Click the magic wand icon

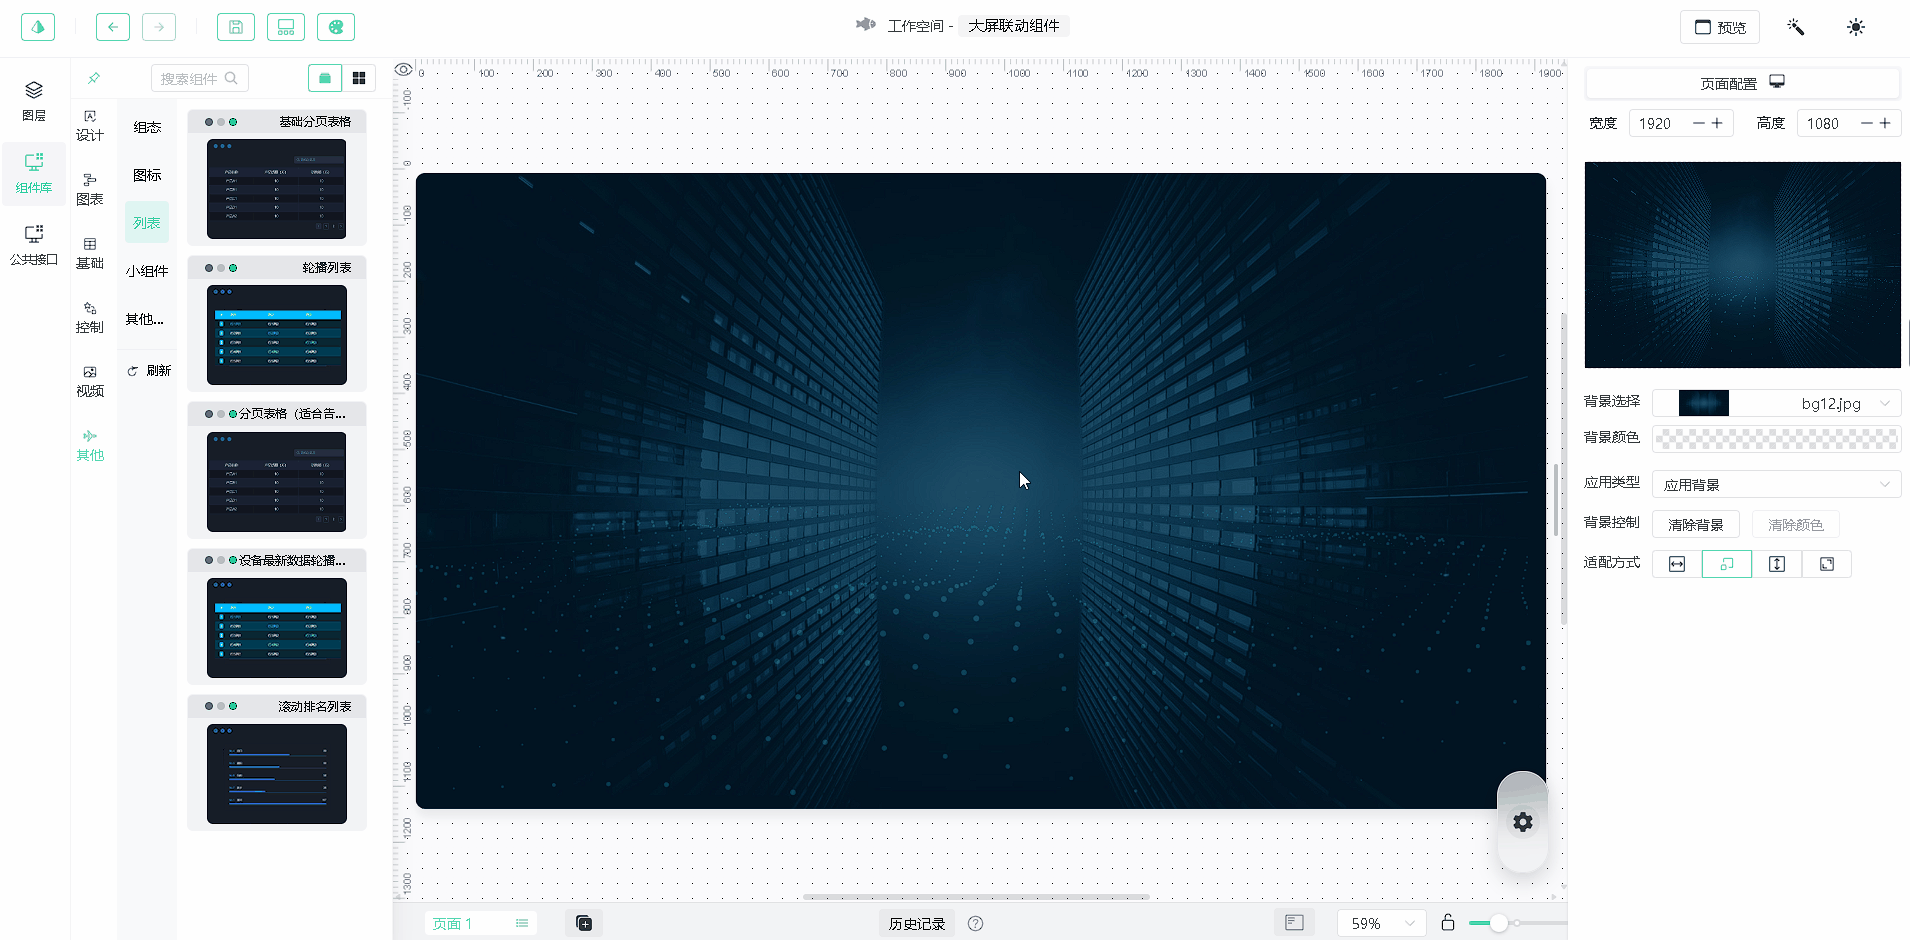[1795, 27]
